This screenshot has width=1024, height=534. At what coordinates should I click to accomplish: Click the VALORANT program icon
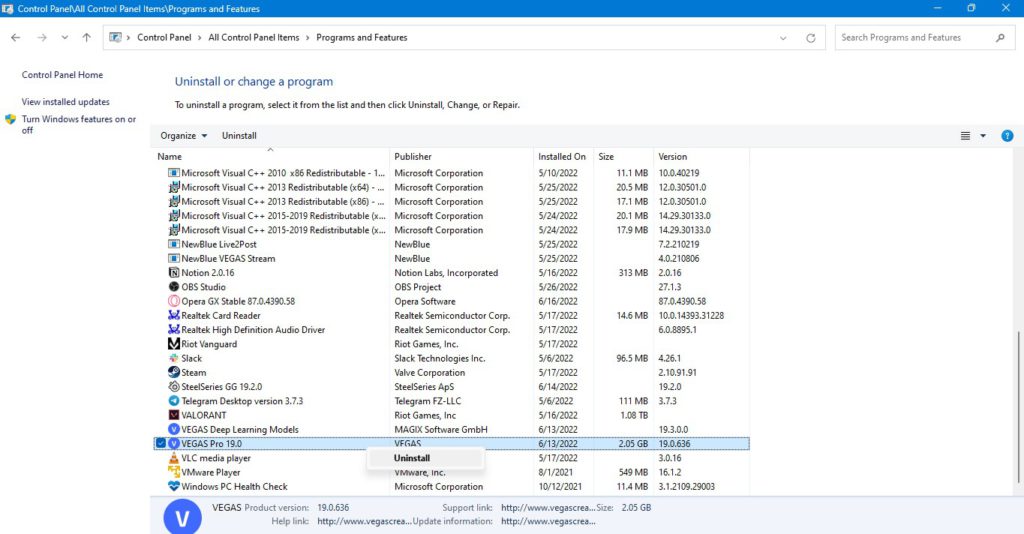(173, 415)
